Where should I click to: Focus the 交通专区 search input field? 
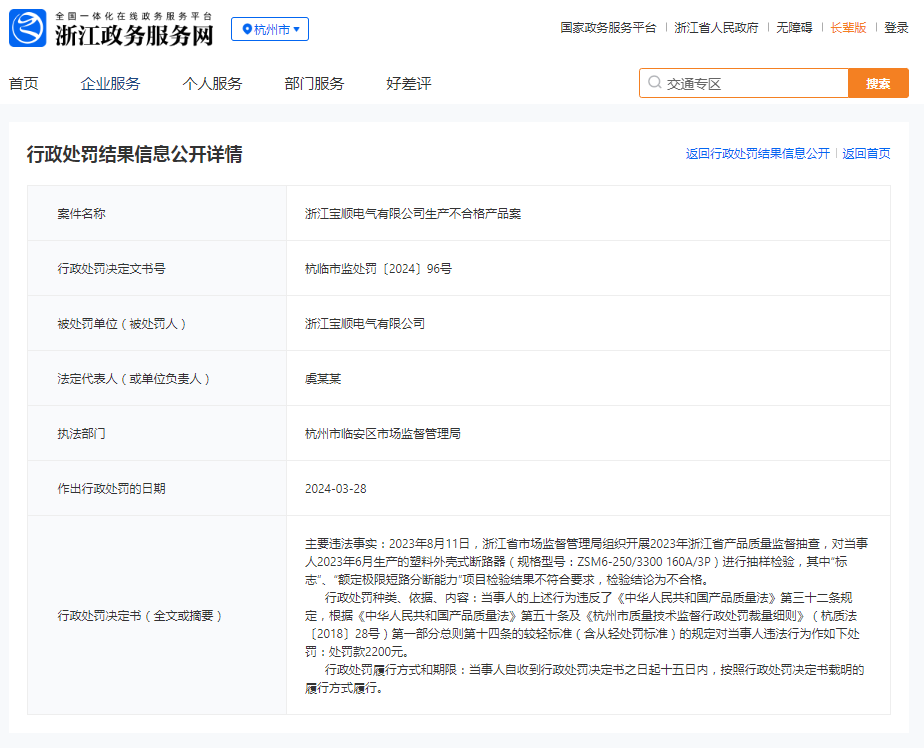744,83
